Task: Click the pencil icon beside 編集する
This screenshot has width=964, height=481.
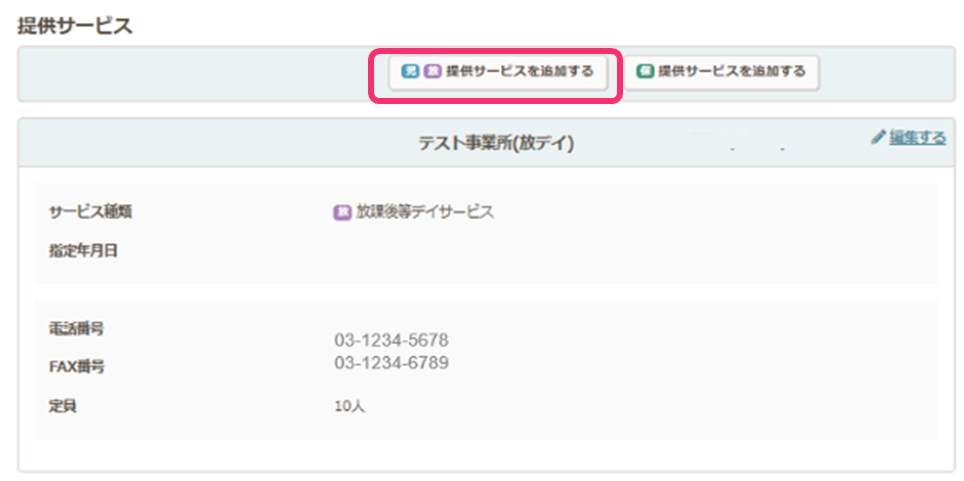Action: tap(878, 138)
